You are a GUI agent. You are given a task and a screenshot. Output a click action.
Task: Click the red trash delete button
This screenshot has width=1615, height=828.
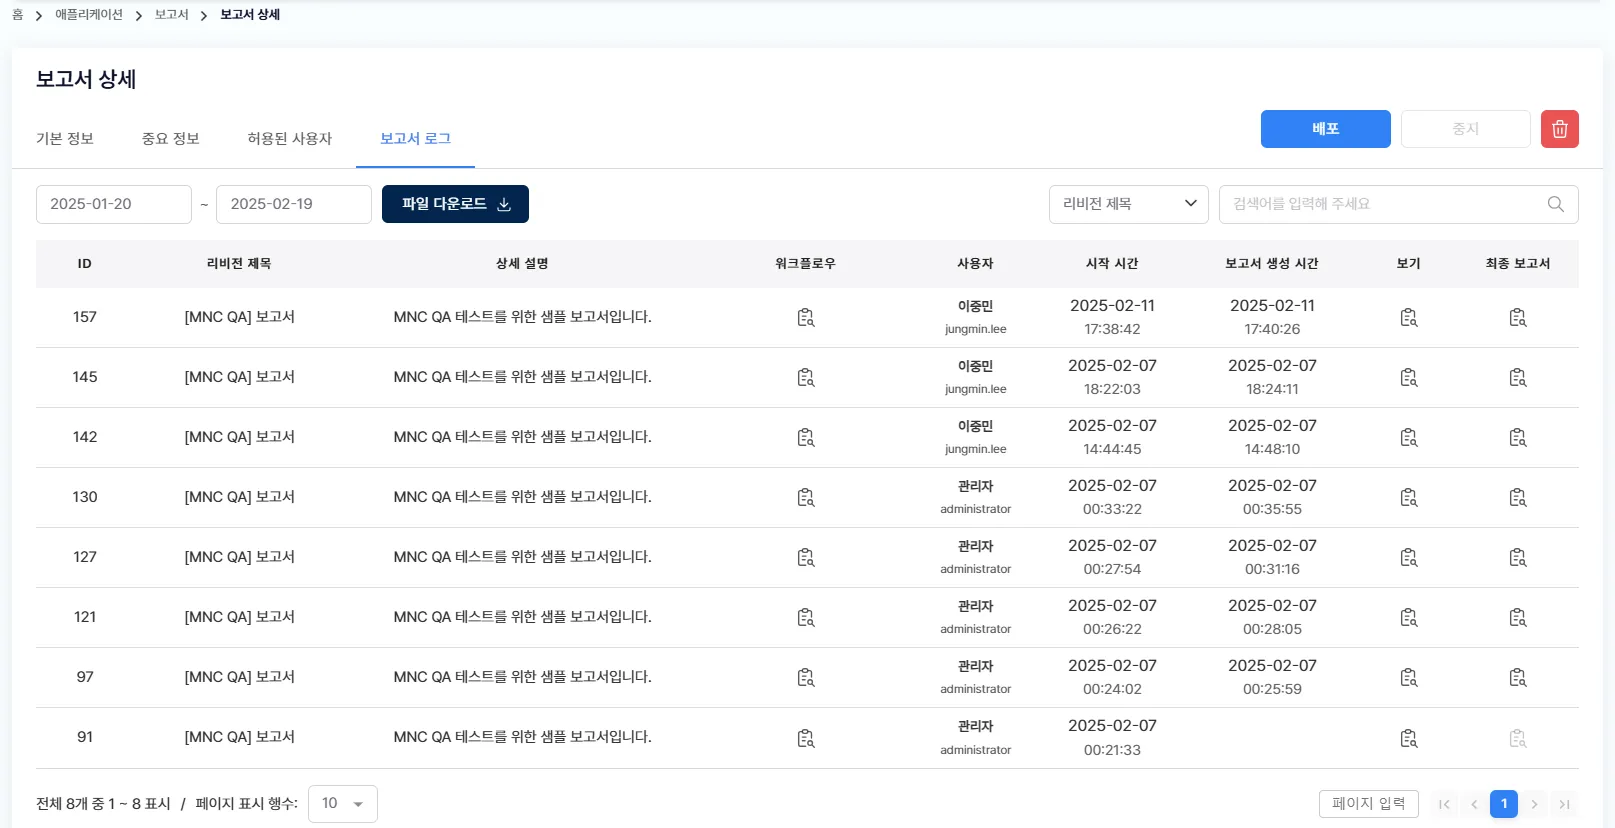1559,129
